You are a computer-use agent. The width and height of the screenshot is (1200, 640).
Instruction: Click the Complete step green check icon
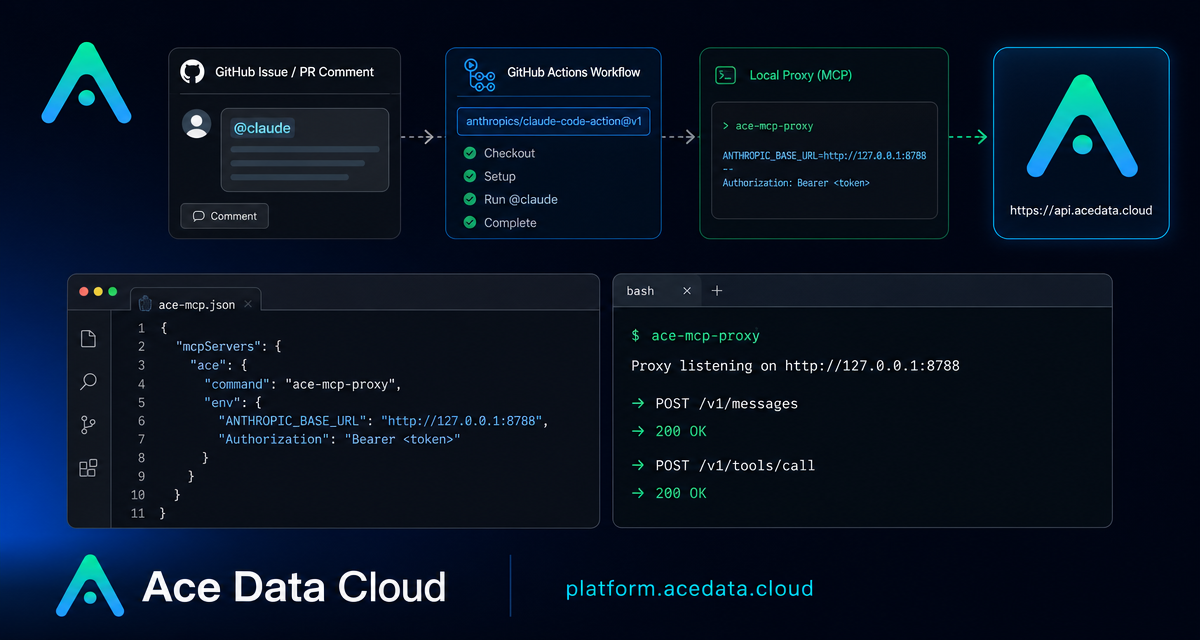[x=469, y=222]
